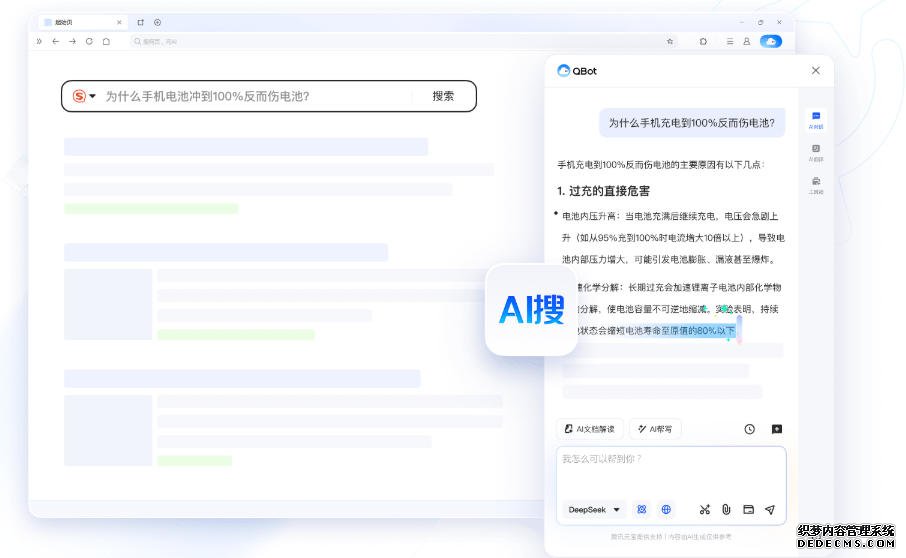This screenshot has width=906, height=558.
Task: Switch to the second QBot sidebar tab
Action: (816, 152)
